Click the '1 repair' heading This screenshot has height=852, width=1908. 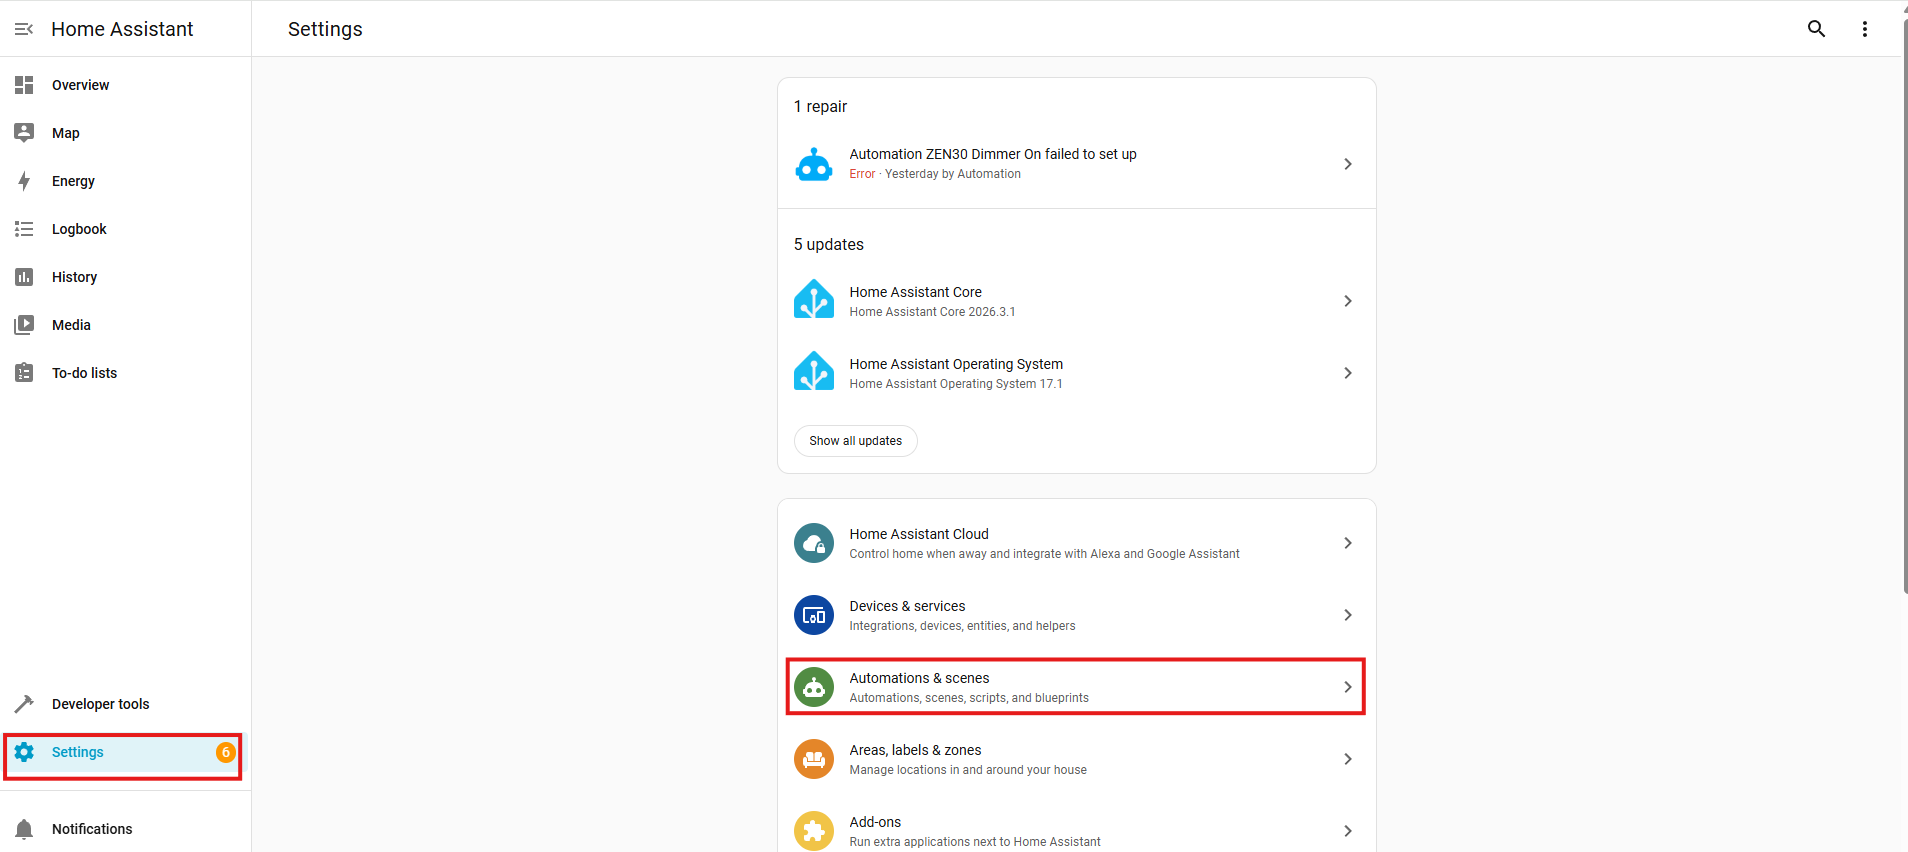click(820, 106)
